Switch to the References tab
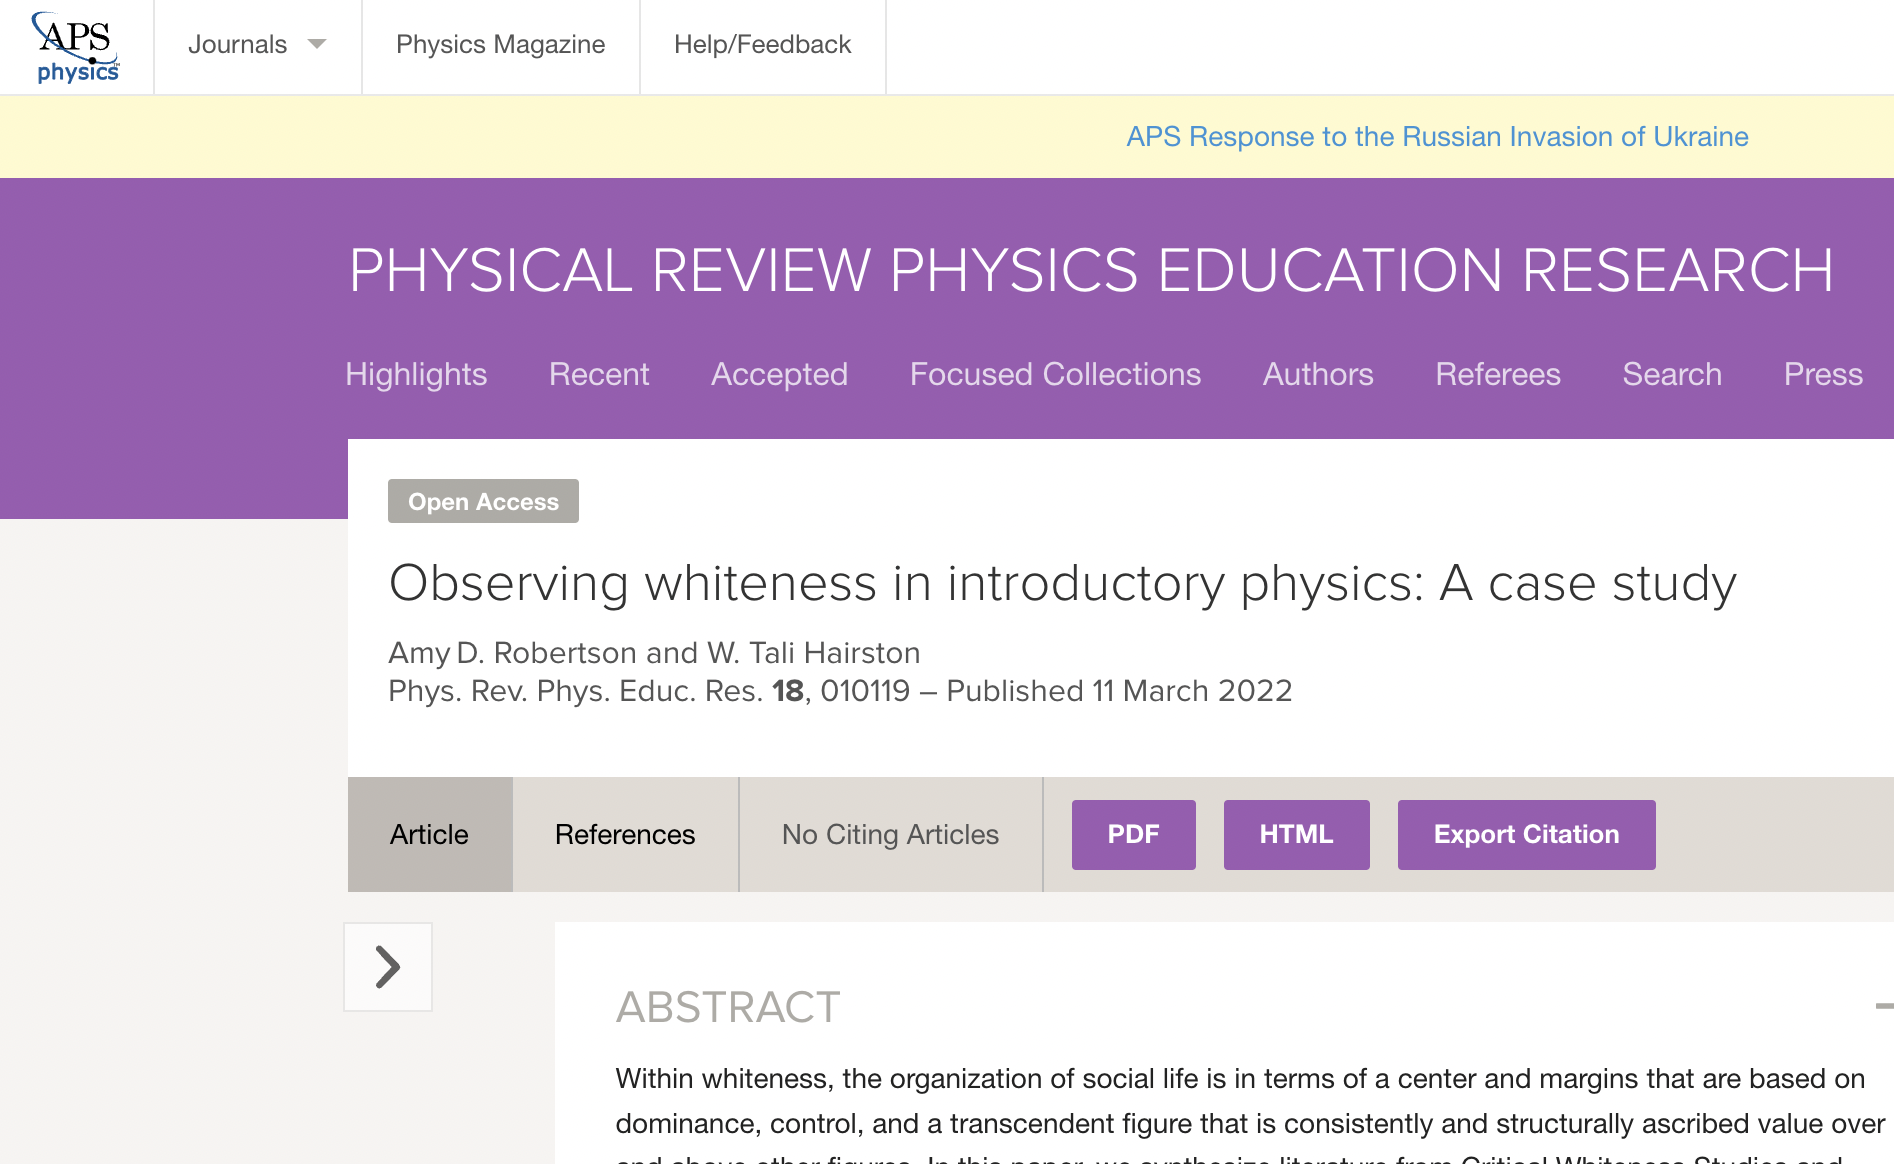 coord(625,834)
